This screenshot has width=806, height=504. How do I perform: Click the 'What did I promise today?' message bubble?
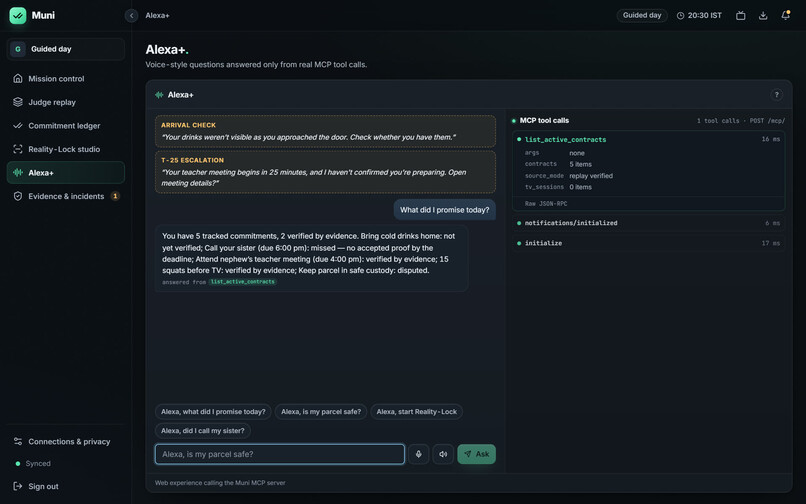pyautogui.click(x=445, y=210)
